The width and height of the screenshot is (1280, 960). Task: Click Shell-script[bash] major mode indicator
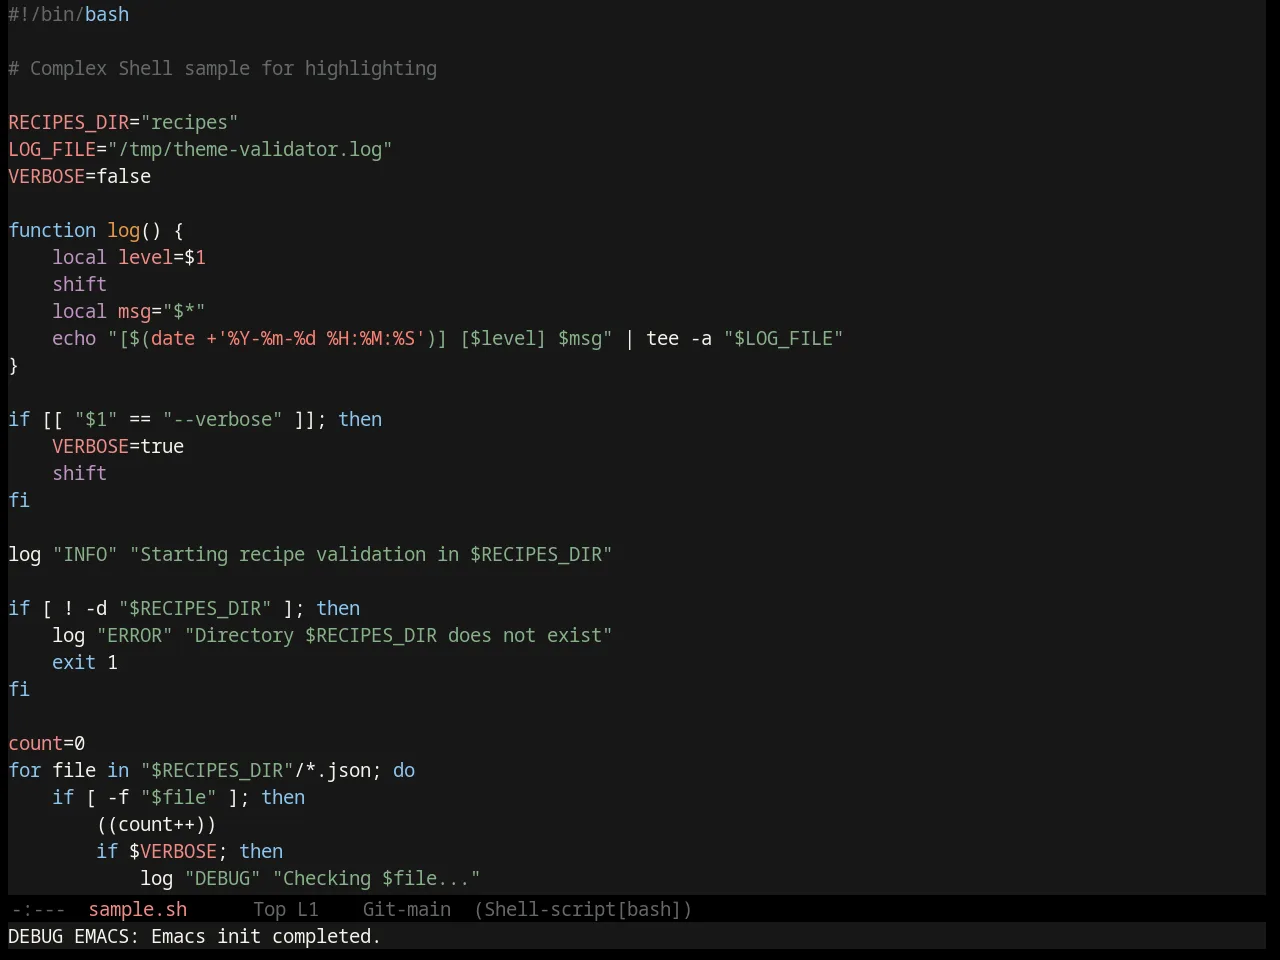point(583,909)
